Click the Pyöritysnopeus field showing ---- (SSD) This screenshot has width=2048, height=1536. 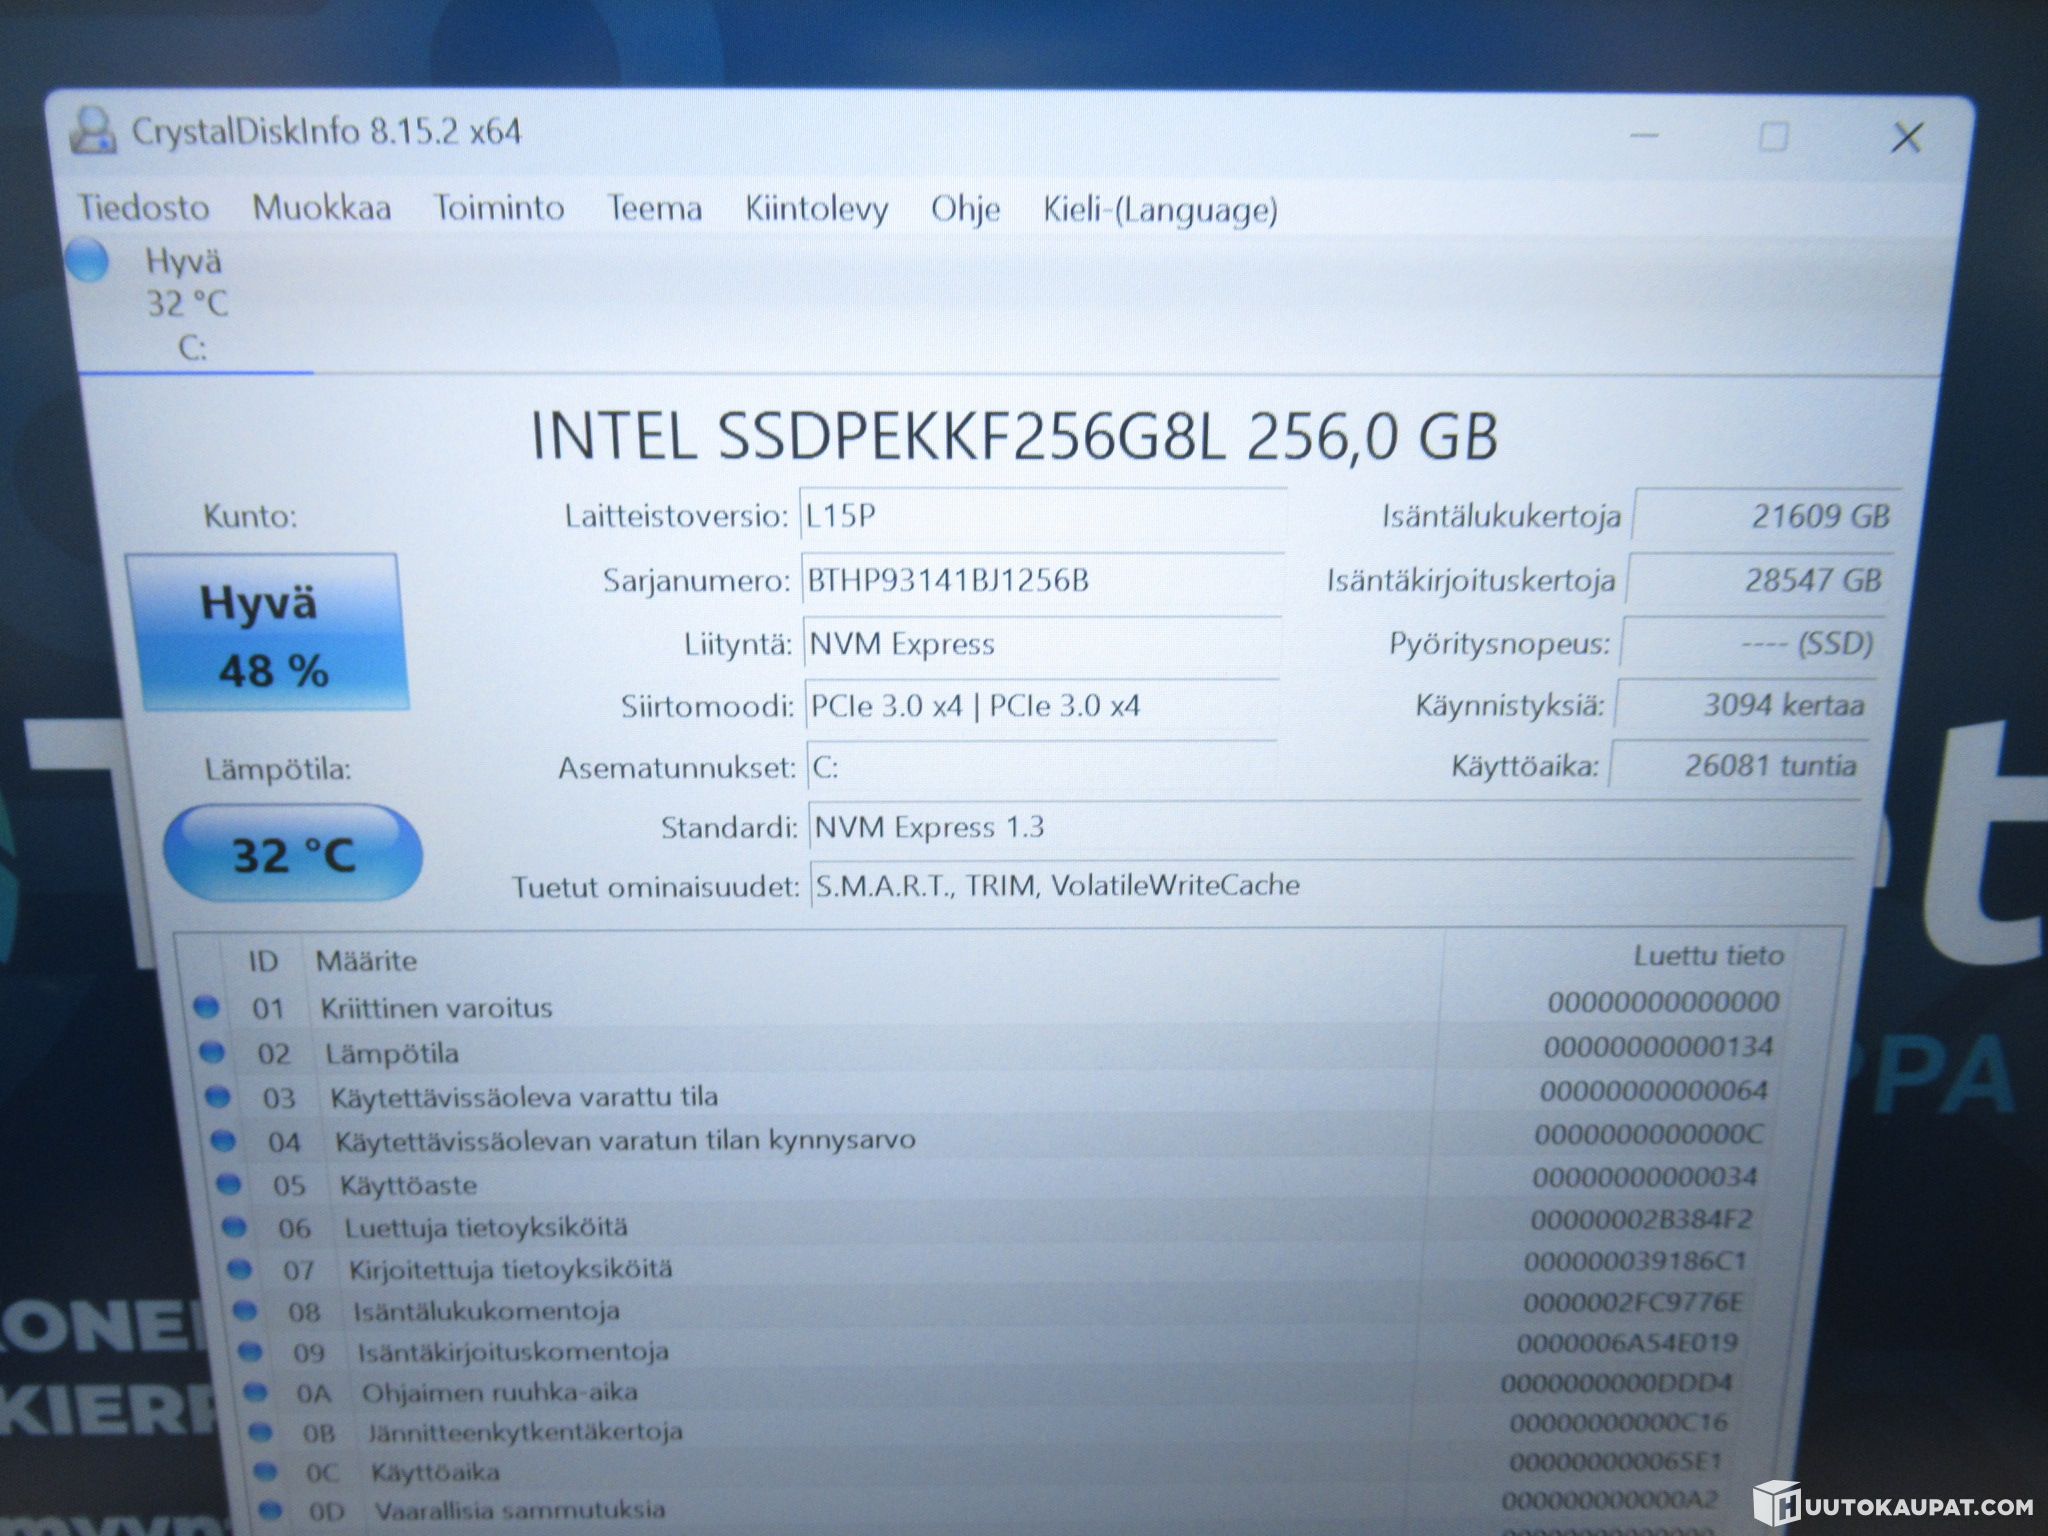[x=1752, y=643]
